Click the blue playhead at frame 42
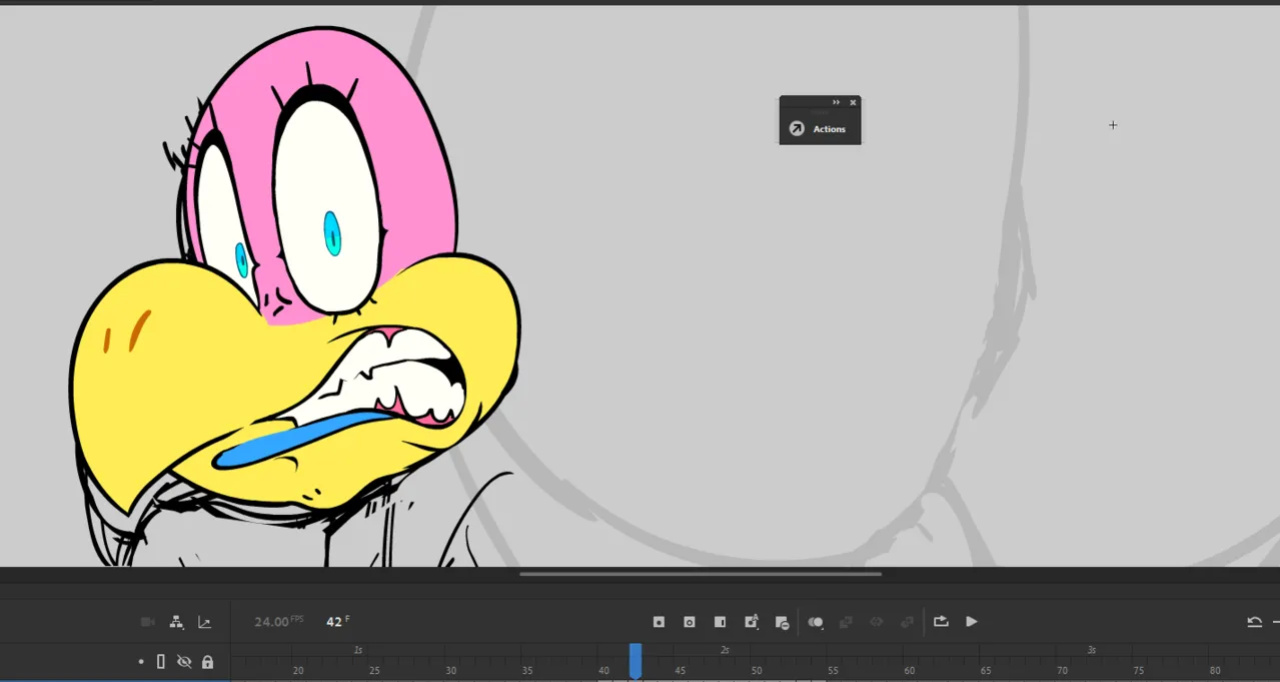 point(635,660)
